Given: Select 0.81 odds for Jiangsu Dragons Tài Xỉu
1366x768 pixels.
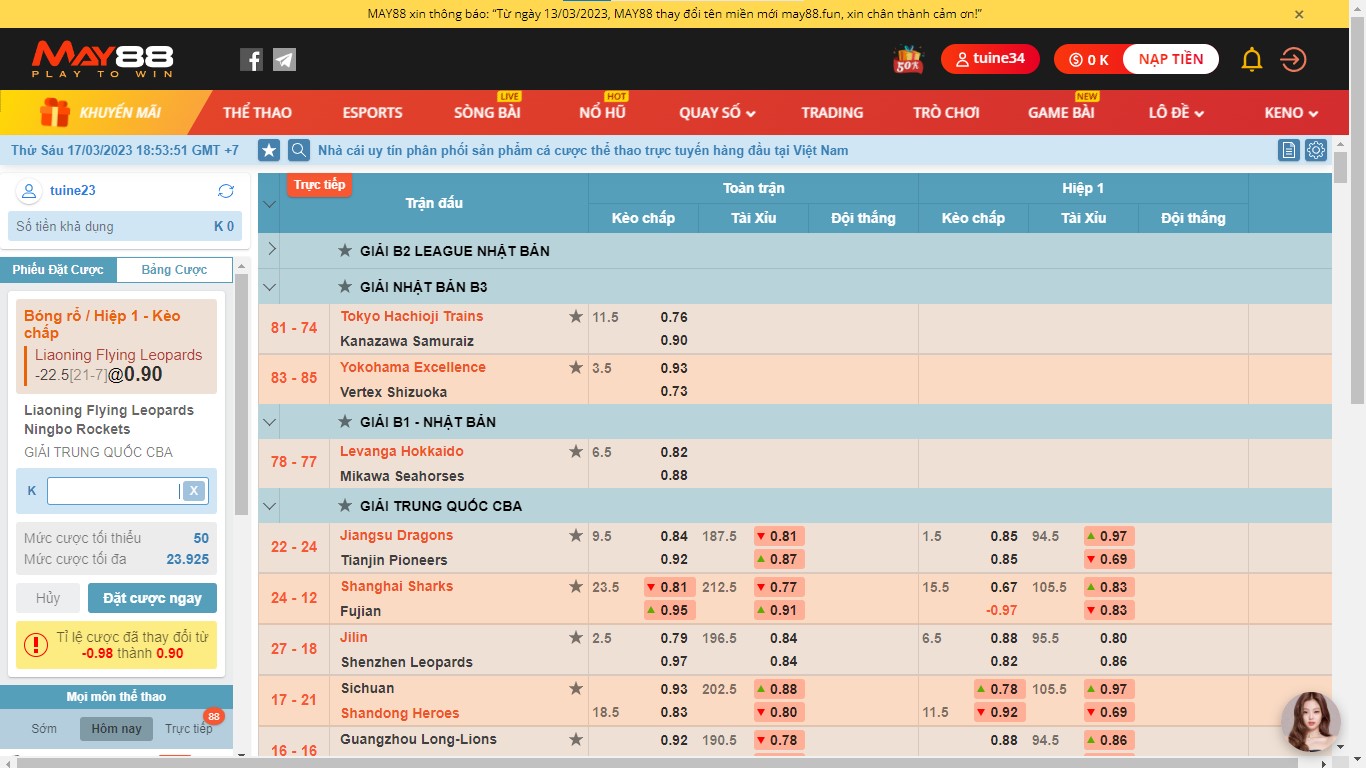Looking at the screenshot, I should tap(779, 537).
